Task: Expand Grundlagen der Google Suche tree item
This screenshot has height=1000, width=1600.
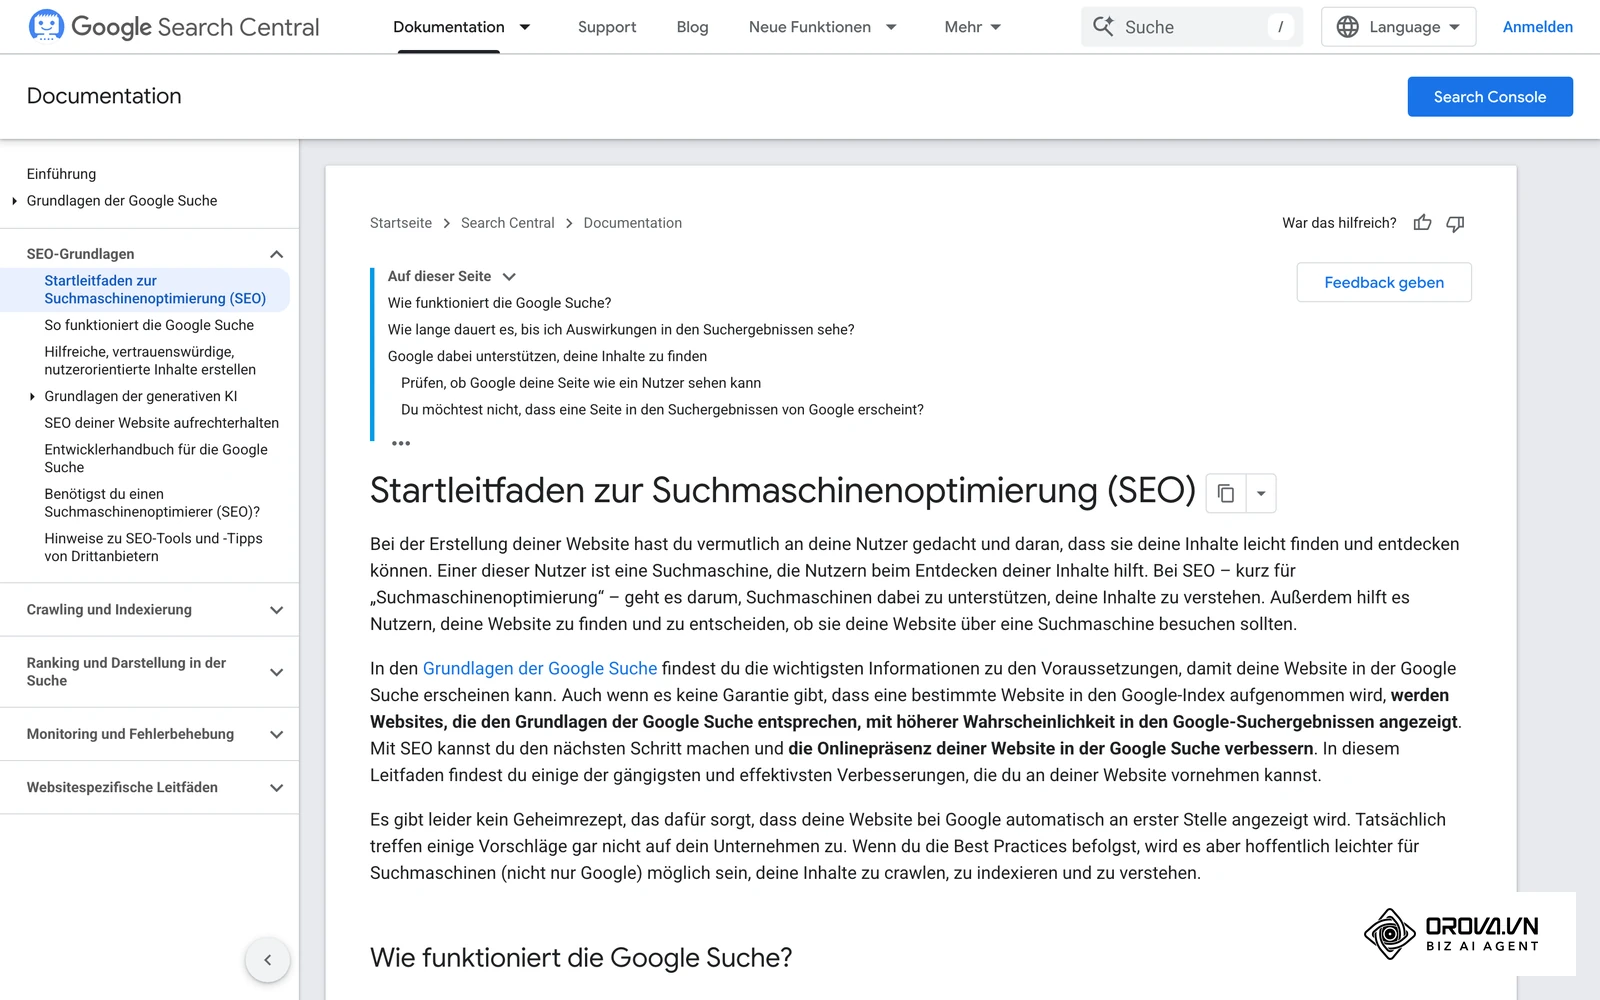Action: 14,201
